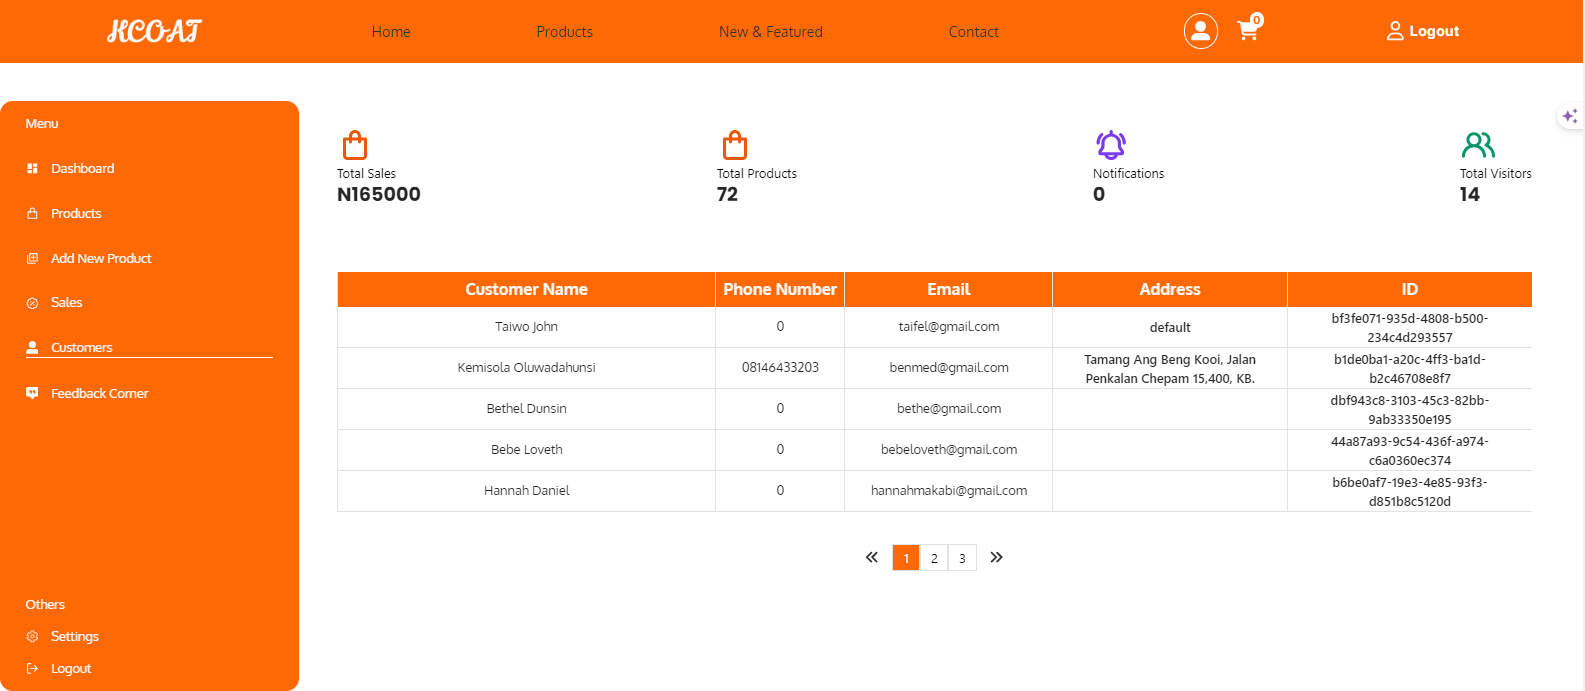The height and width of the screenshot is (691, 1585).
Task: Click the Dashboard grid icon in sidebar
Action: (x=32, y=168)
